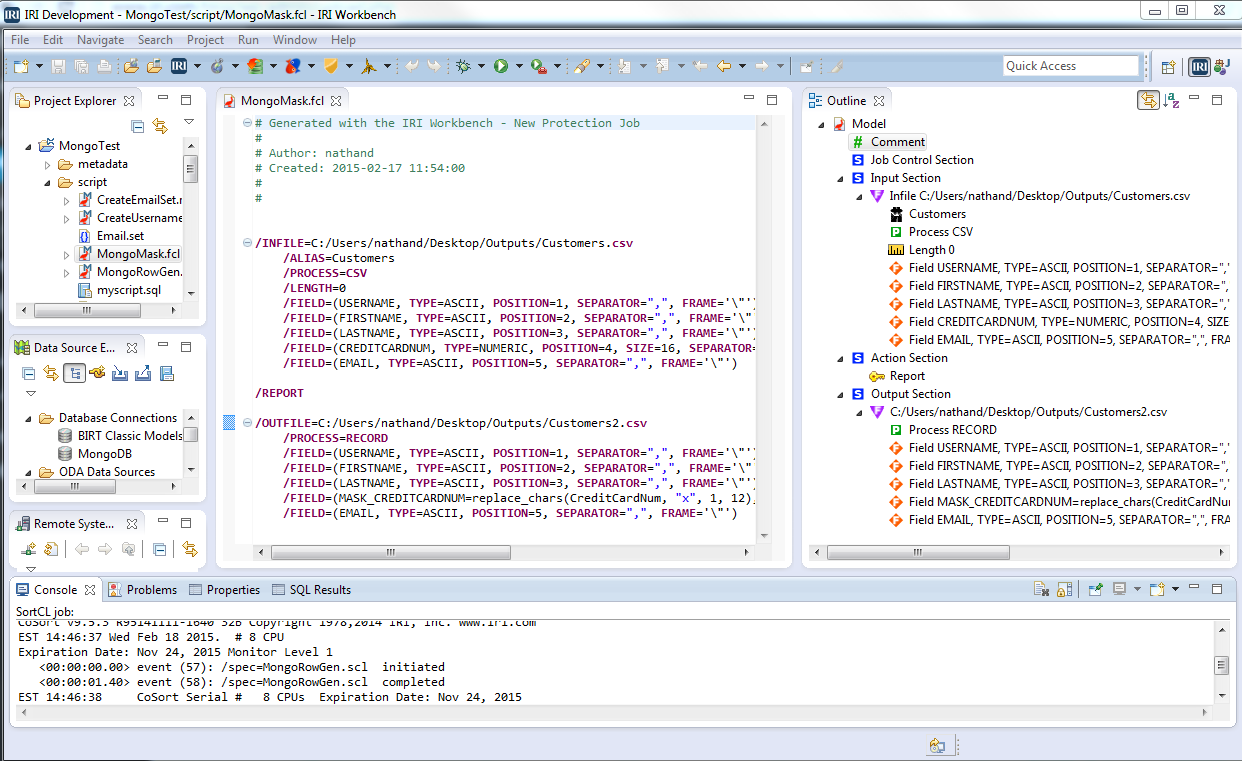Click the External Tools run icon
1242x761 pixels.
point(538,66)
